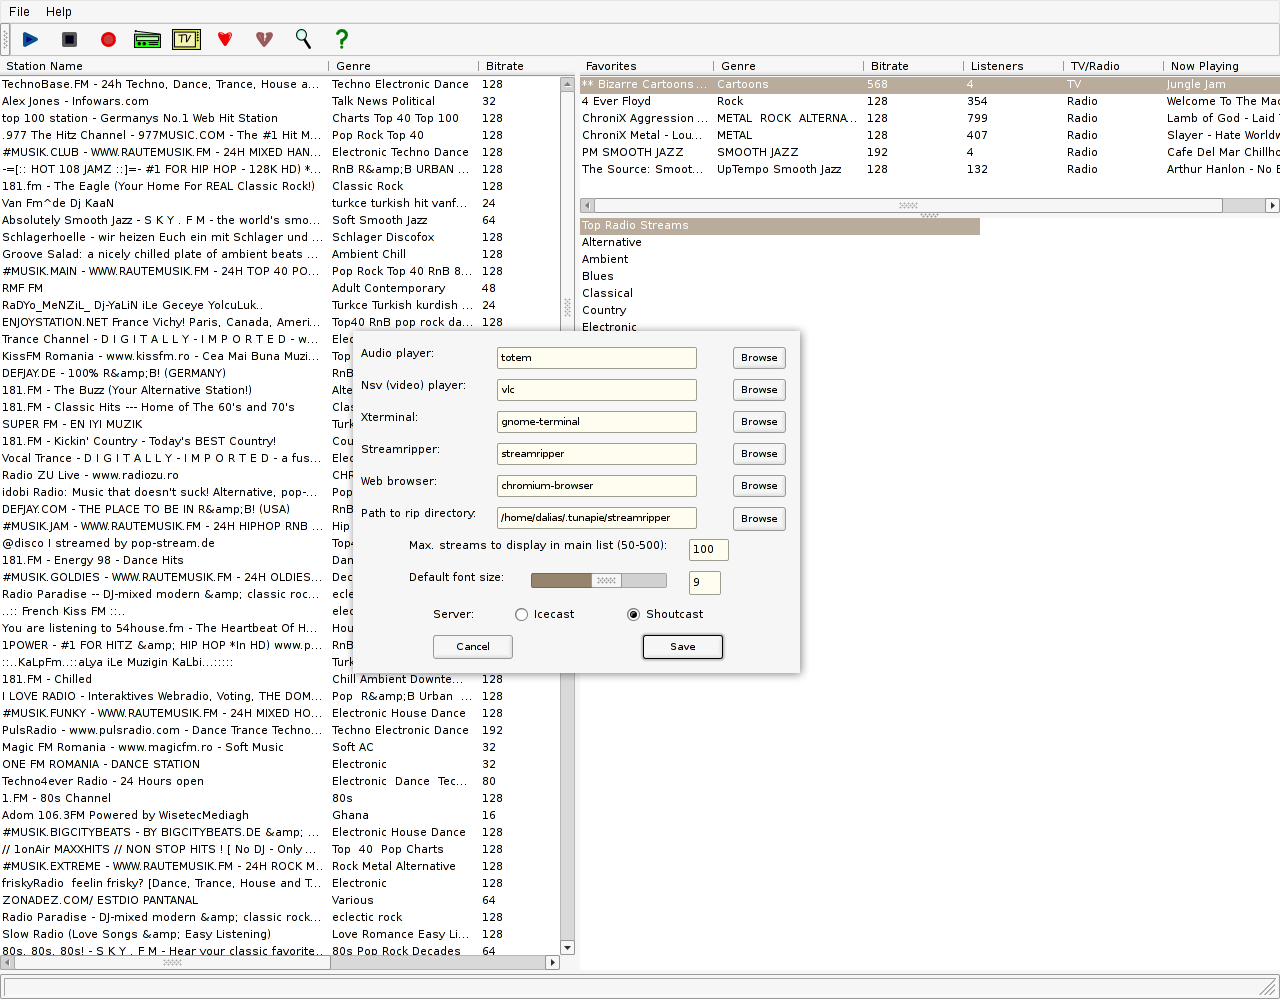Click the Streamripper input field

click(597, 454)
